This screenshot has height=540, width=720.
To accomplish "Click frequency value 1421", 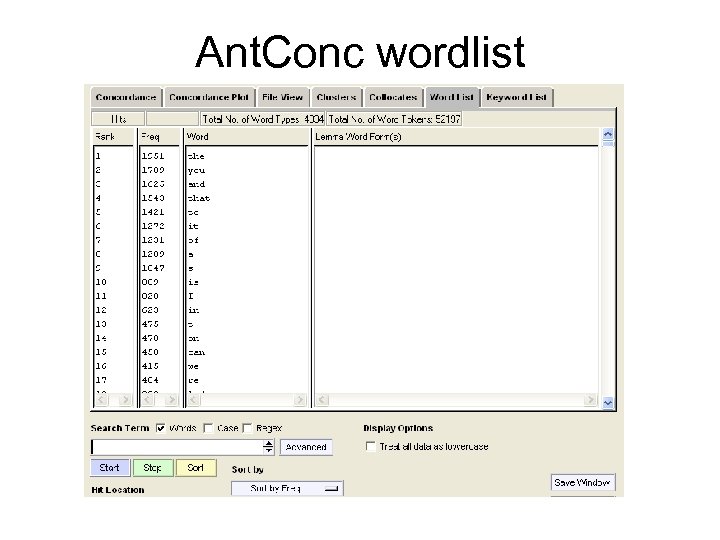I will (153, 212).
